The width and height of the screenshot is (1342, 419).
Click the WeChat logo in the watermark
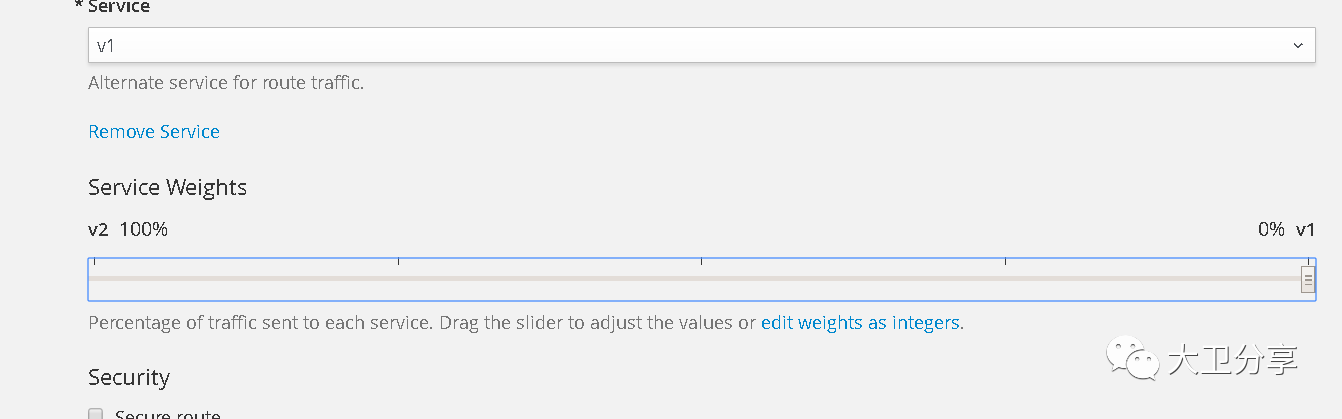1131,356
